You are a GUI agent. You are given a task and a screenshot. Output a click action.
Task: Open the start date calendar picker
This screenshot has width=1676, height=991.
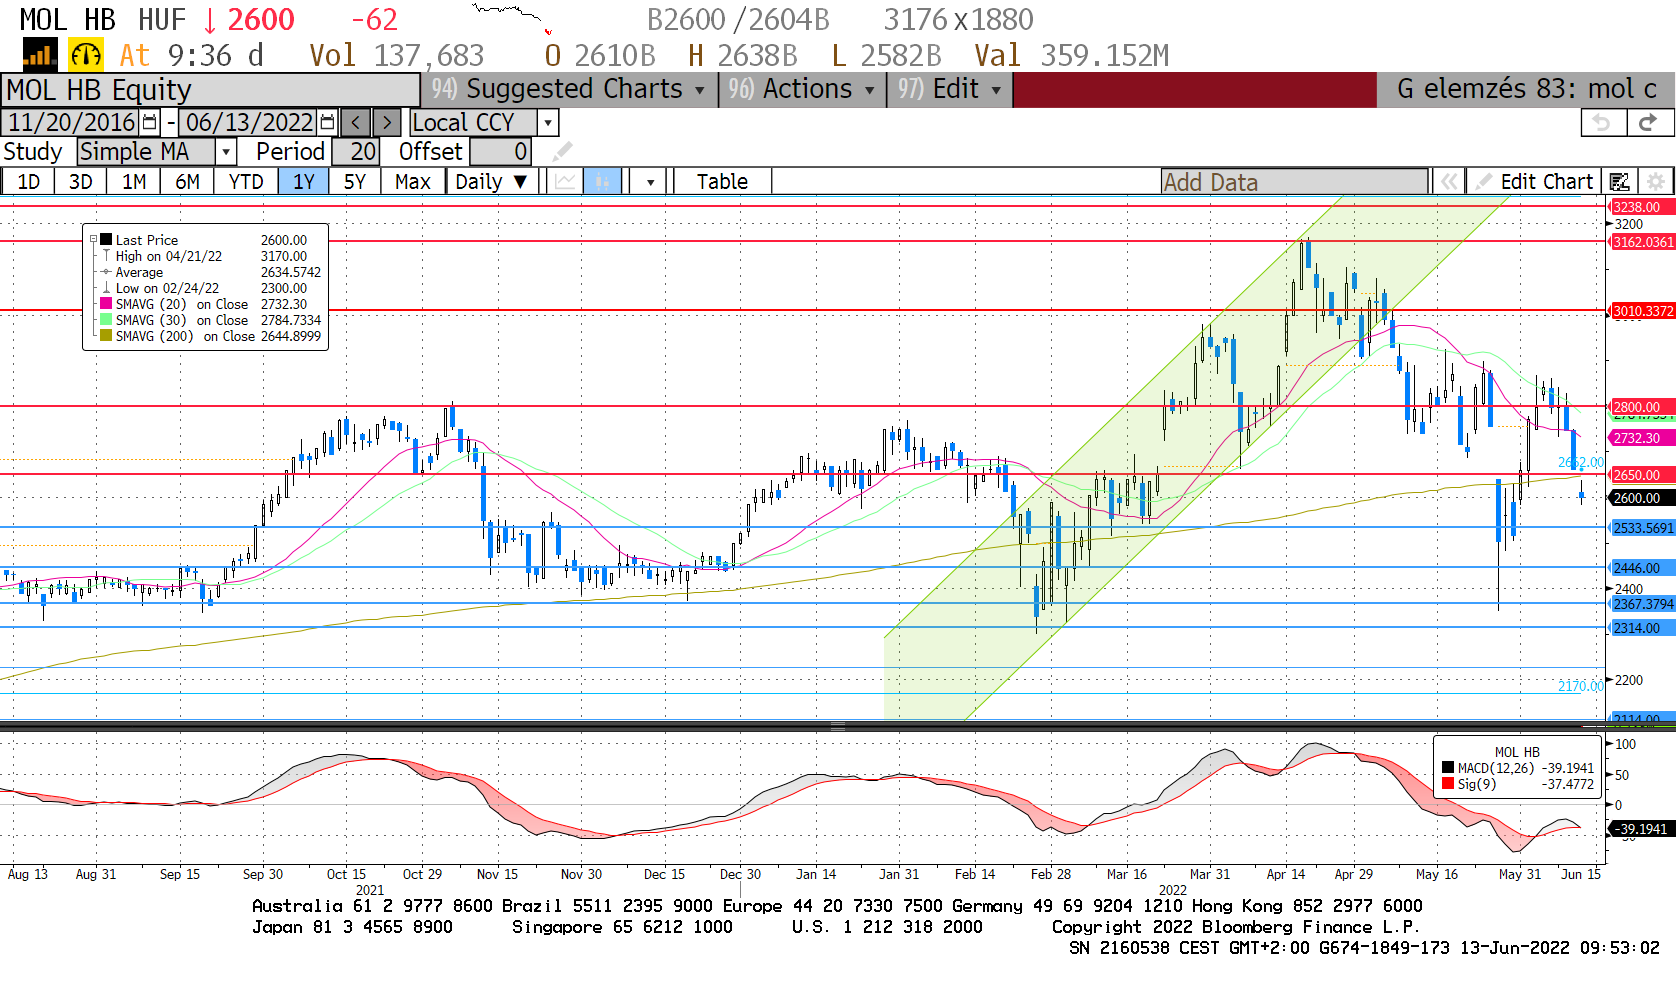tap(150, 122)
